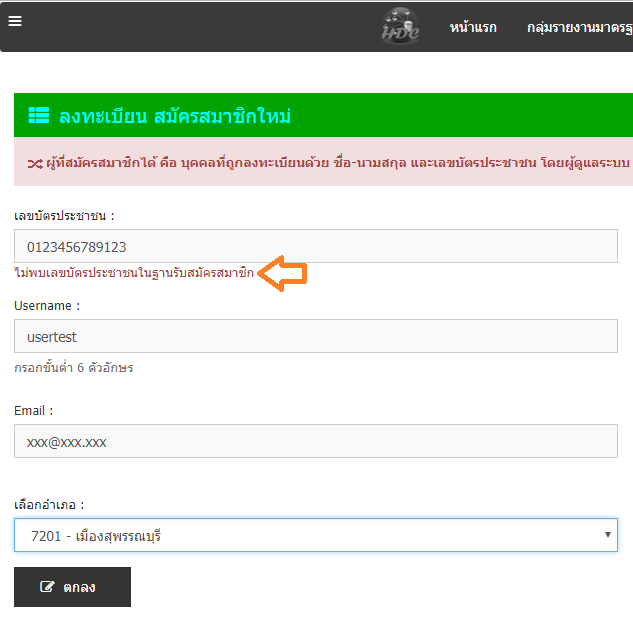Expand the เลือกอำเภอ district dropdown
This screenshot has width=633, height=636.
pyautogui.click(x=315, y=535)
